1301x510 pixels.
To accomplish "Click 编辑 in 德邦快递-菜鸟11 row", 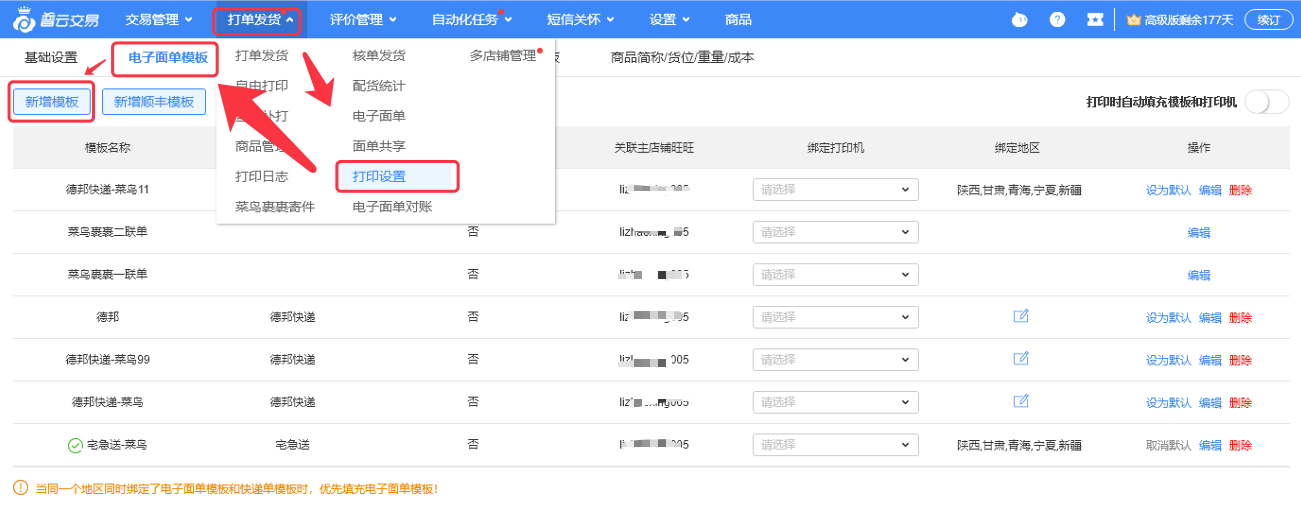I will 1210,190.
